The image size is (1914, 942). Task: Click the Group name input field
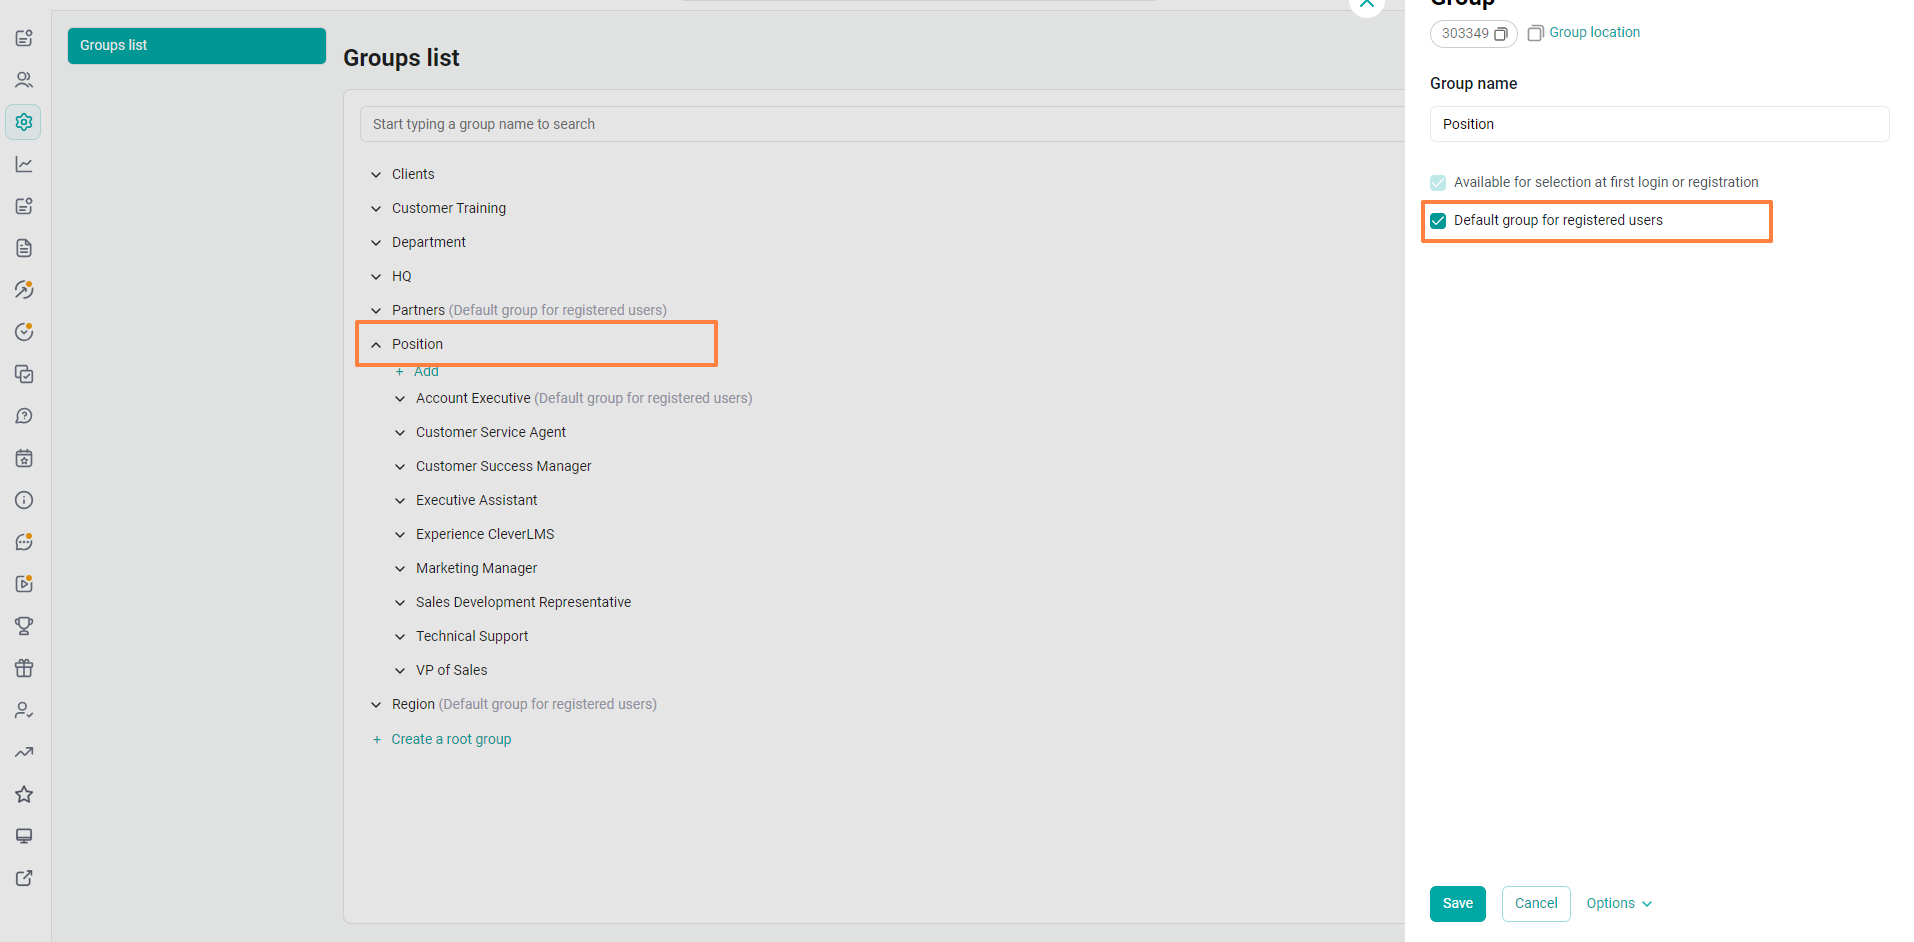pyautogui.click(x=1659, y=124)
